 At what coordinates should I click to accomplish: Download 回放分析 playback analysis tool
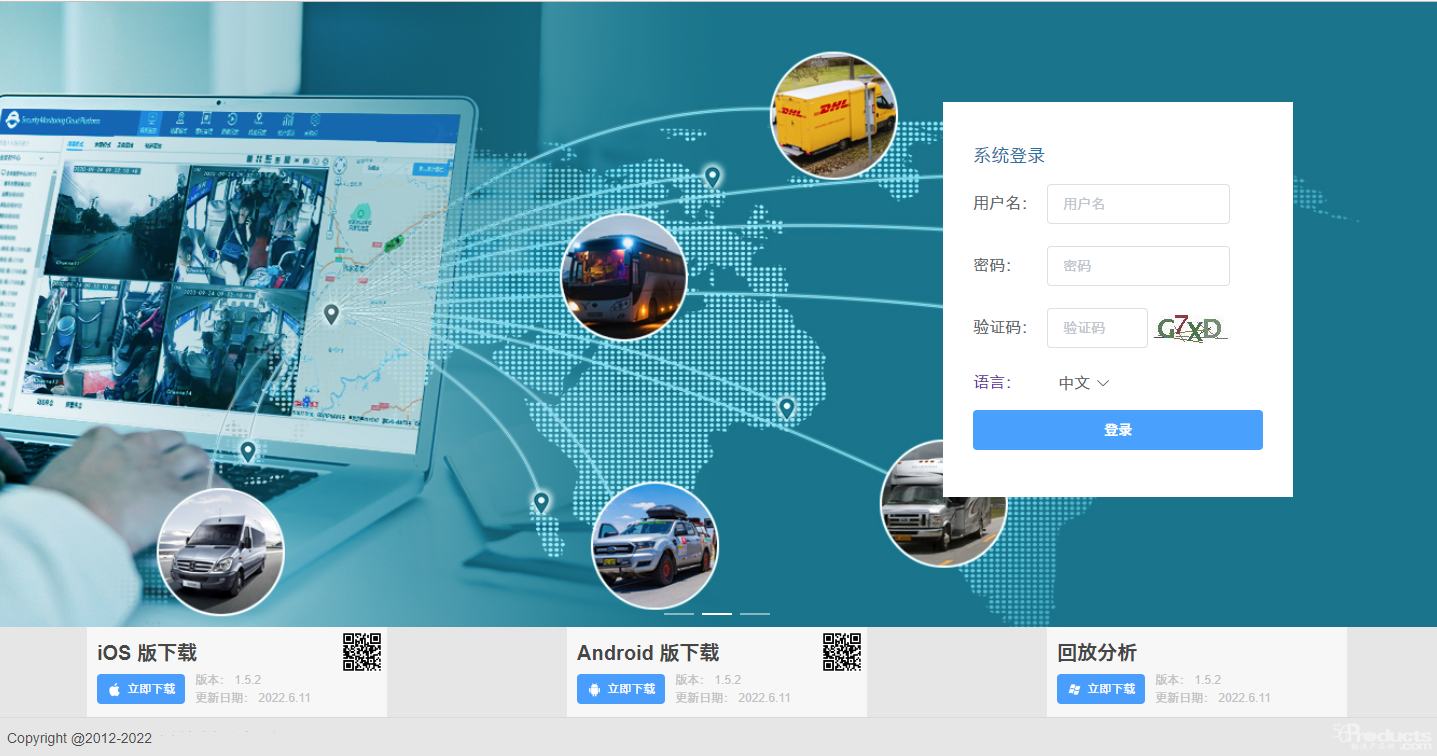[x=1101, y=689]
